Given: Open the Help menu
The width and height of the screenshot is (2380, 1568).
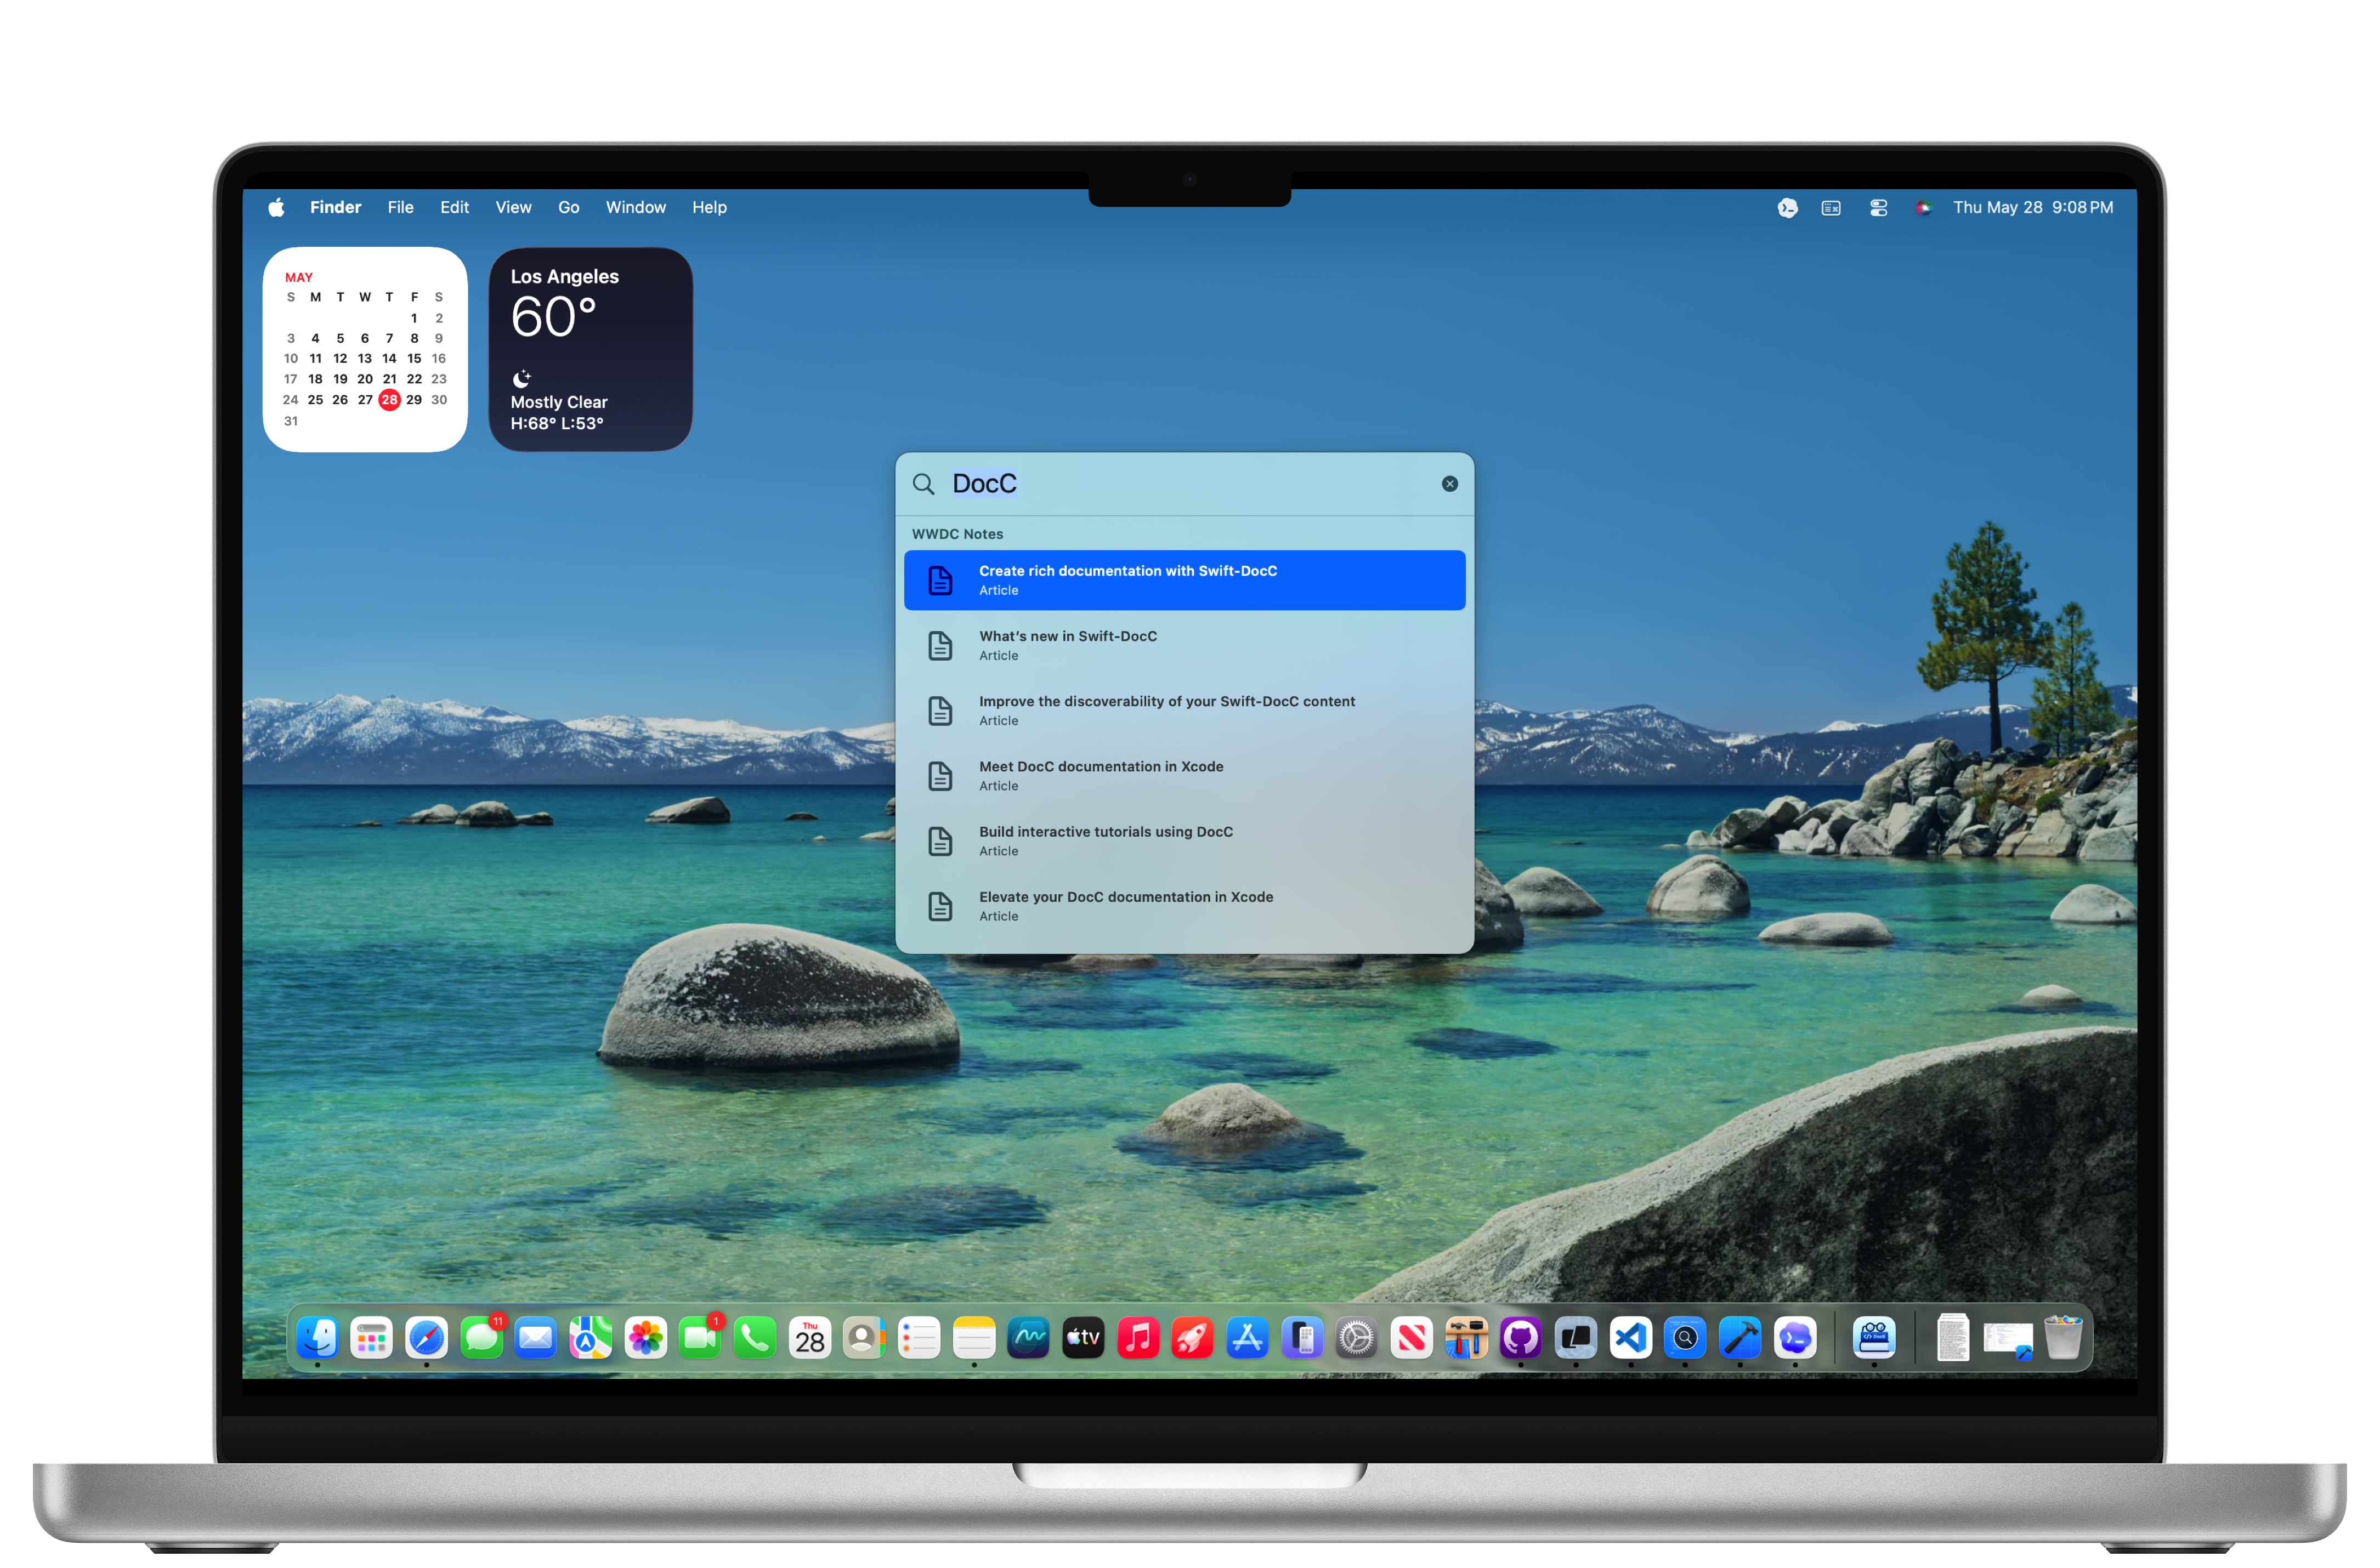Looking at the screenshot, I should (709, 207).
